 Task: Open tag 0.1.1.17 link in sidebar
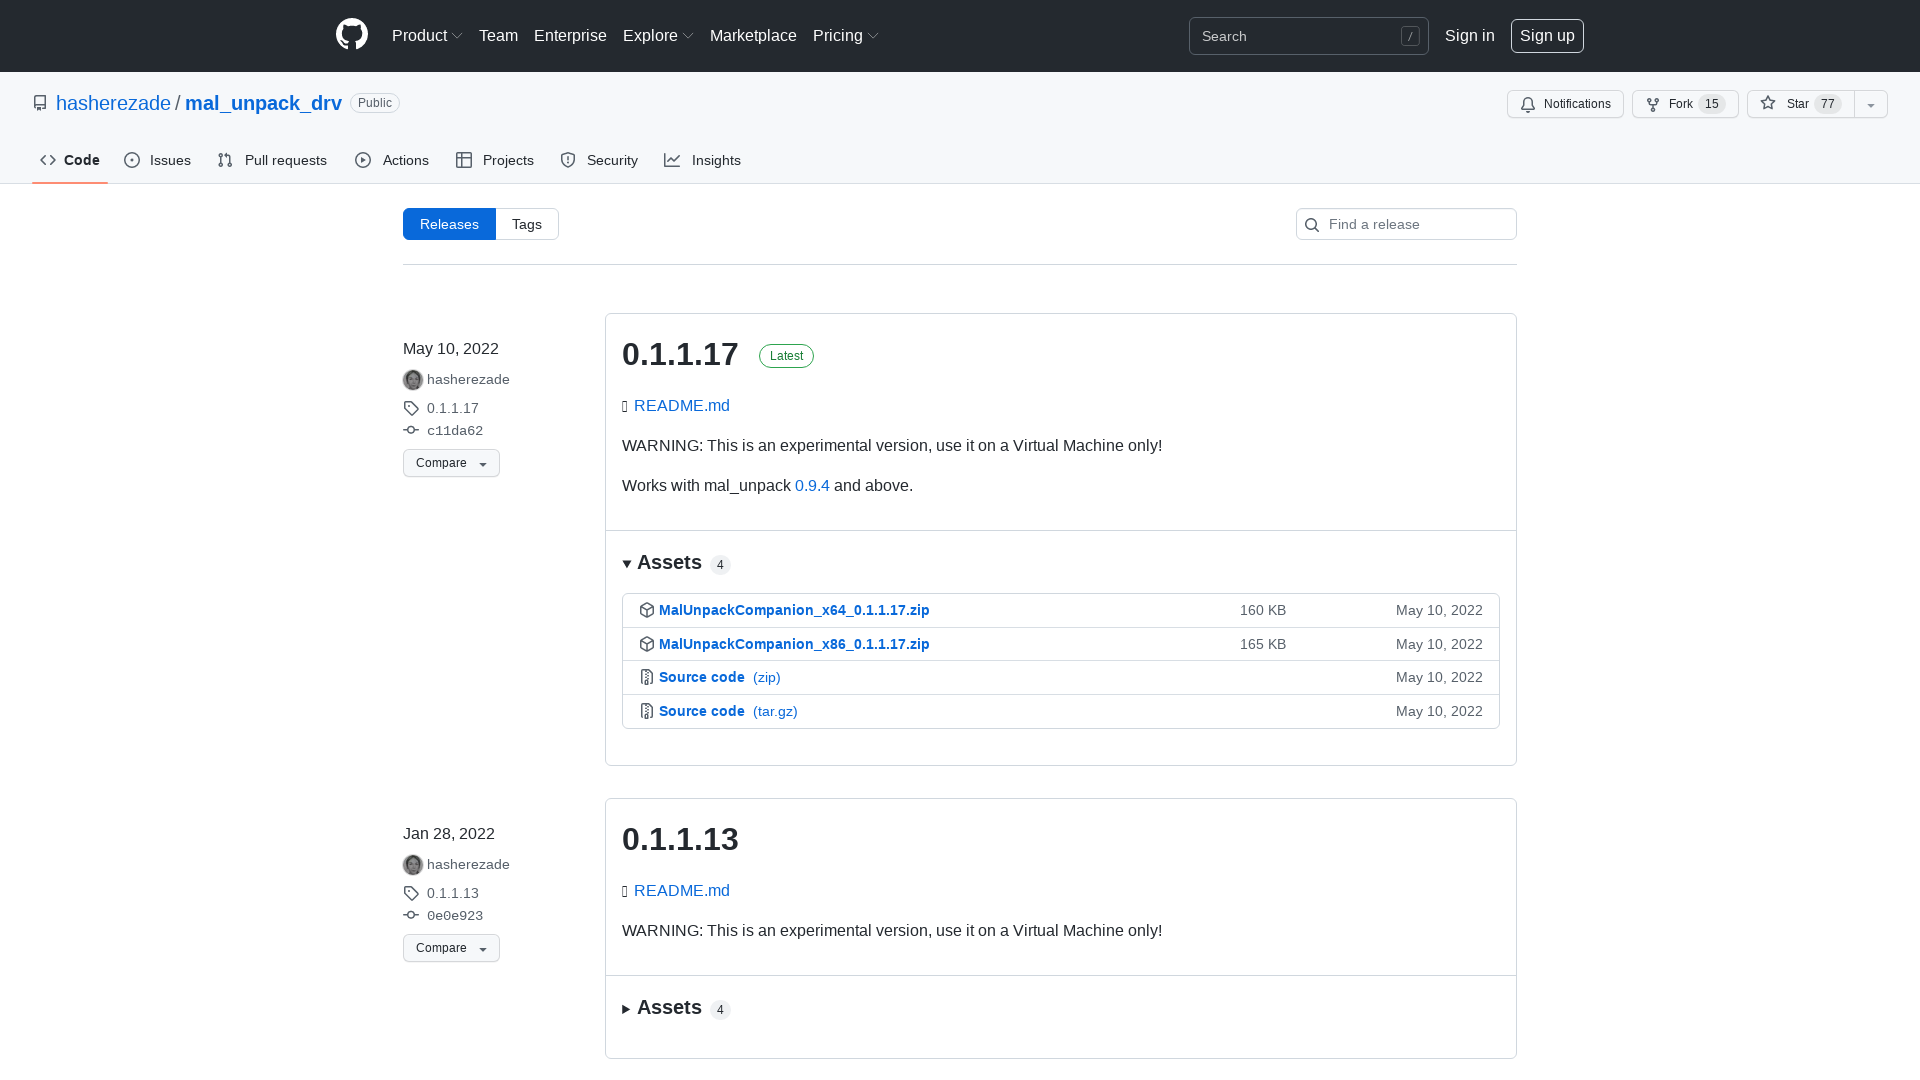(453, 408)
